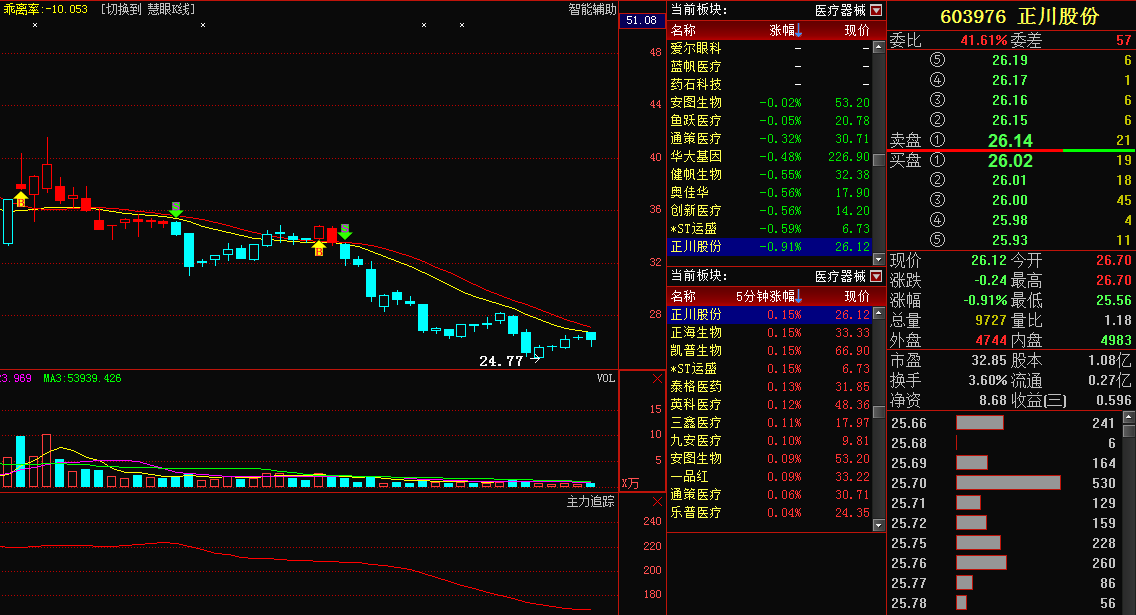Select 凯普生物 in 5-minute gain list
This screenshot has height=615, width=1136.
696,351
